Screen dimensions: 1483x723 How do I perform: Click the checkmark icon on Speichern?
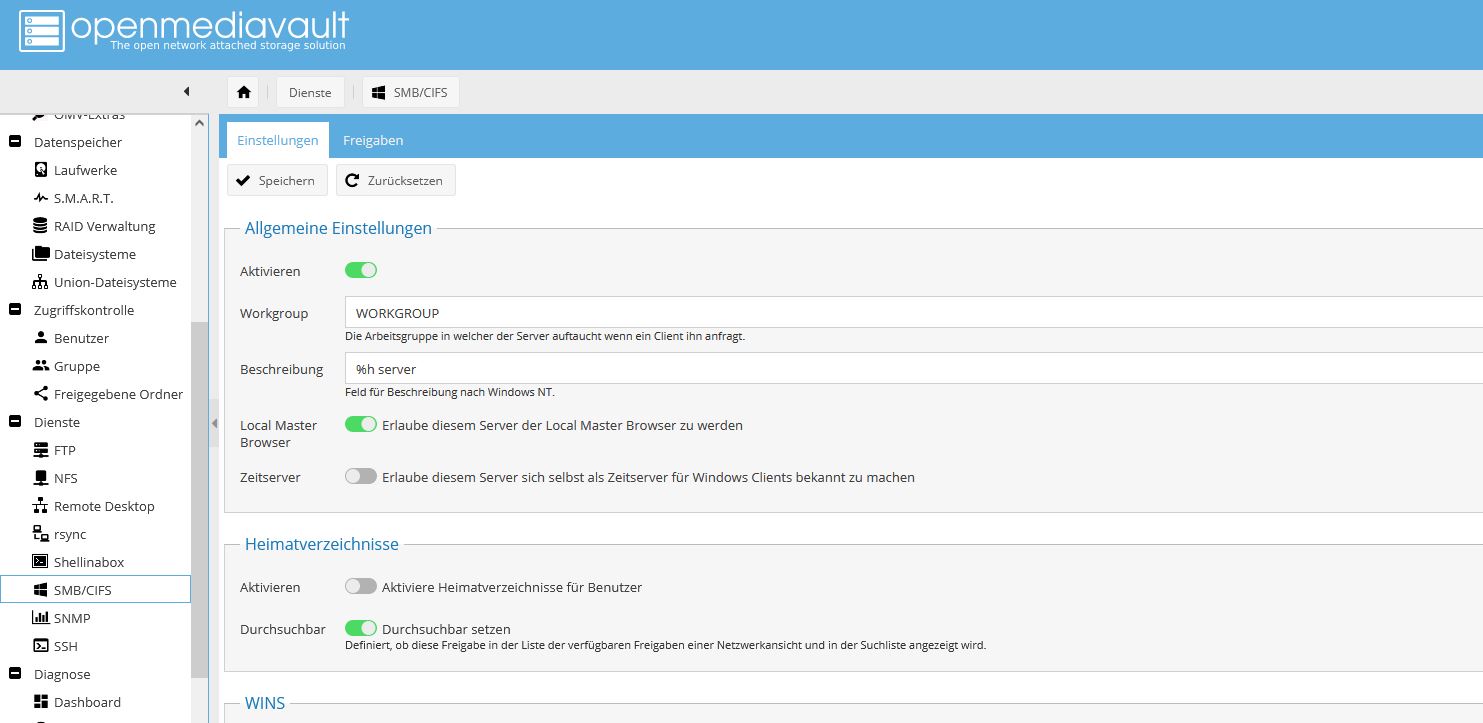pos(243,181)
